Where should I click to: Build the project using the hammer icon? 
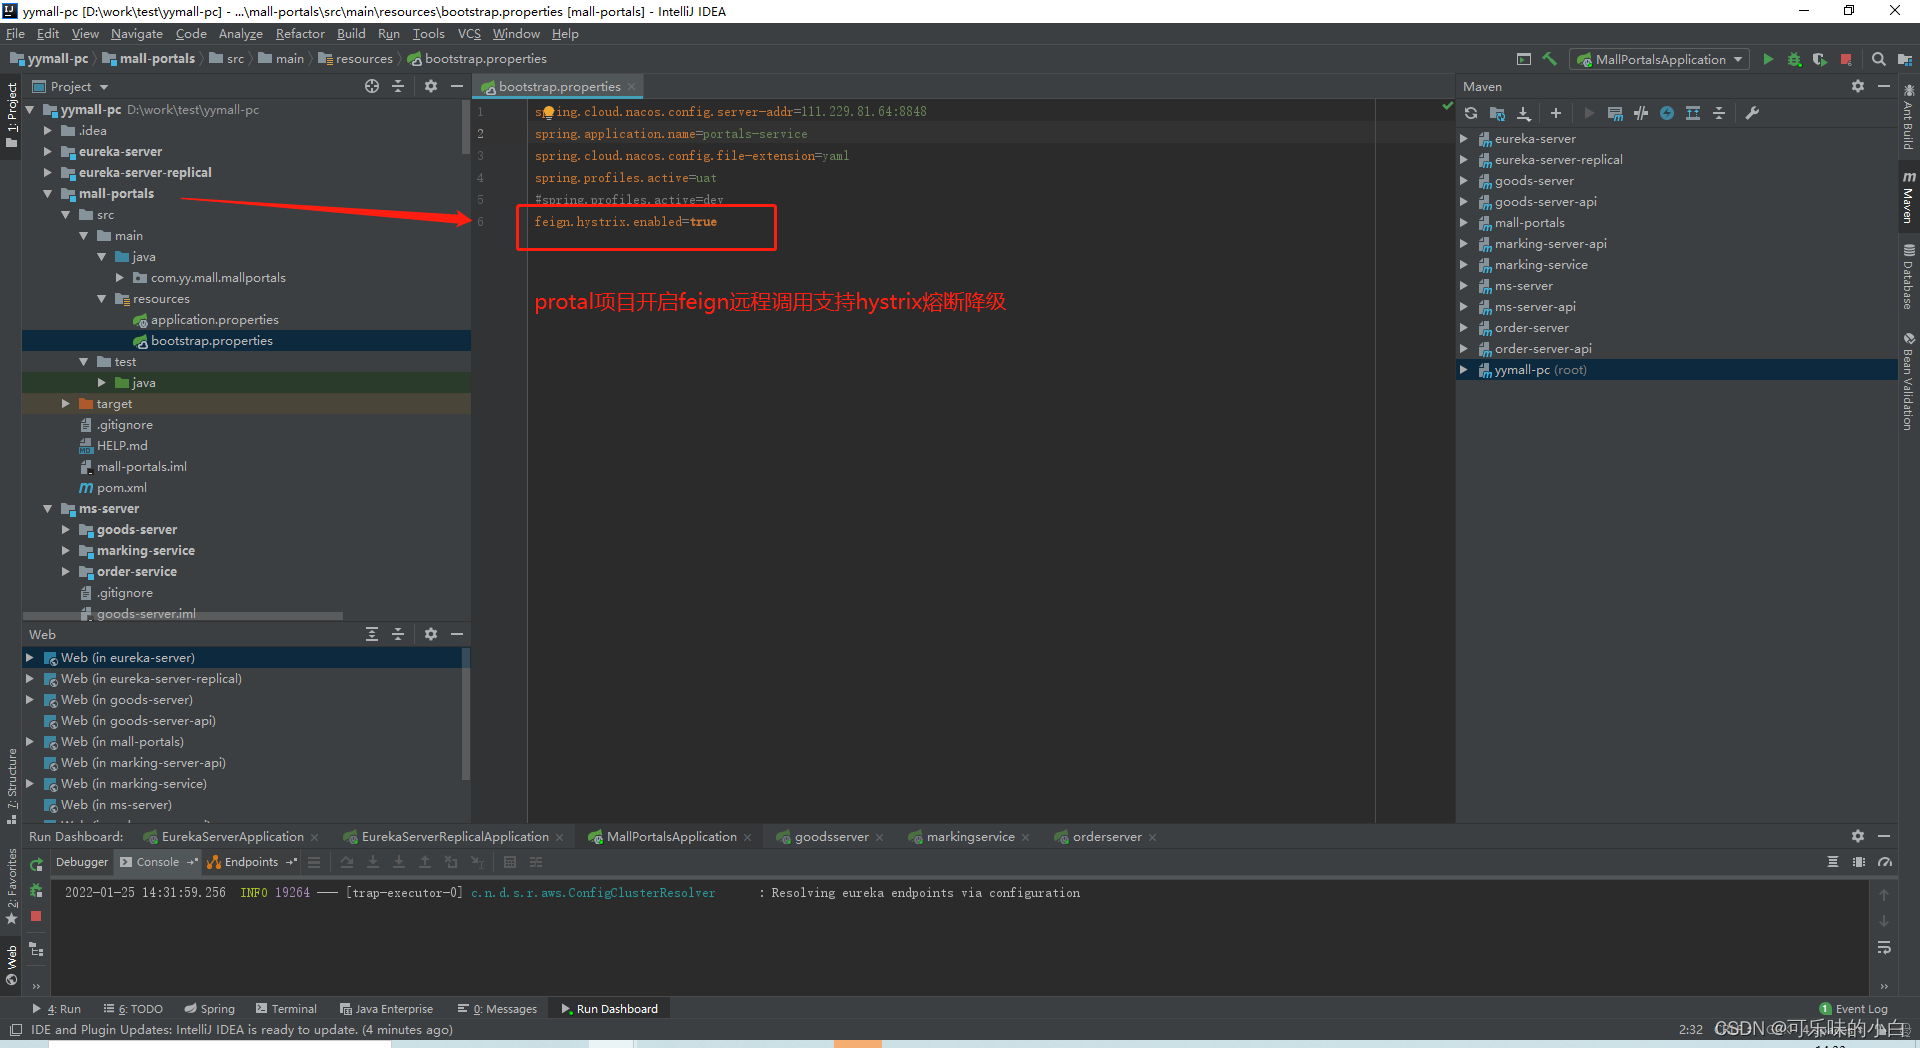pyautogui.click(x=1550, y=59)
